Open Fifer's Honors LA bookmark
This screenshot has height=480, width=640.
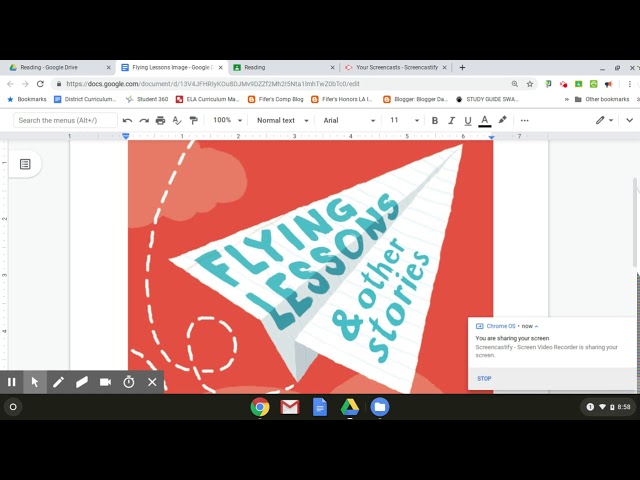[x=342, y=99]
